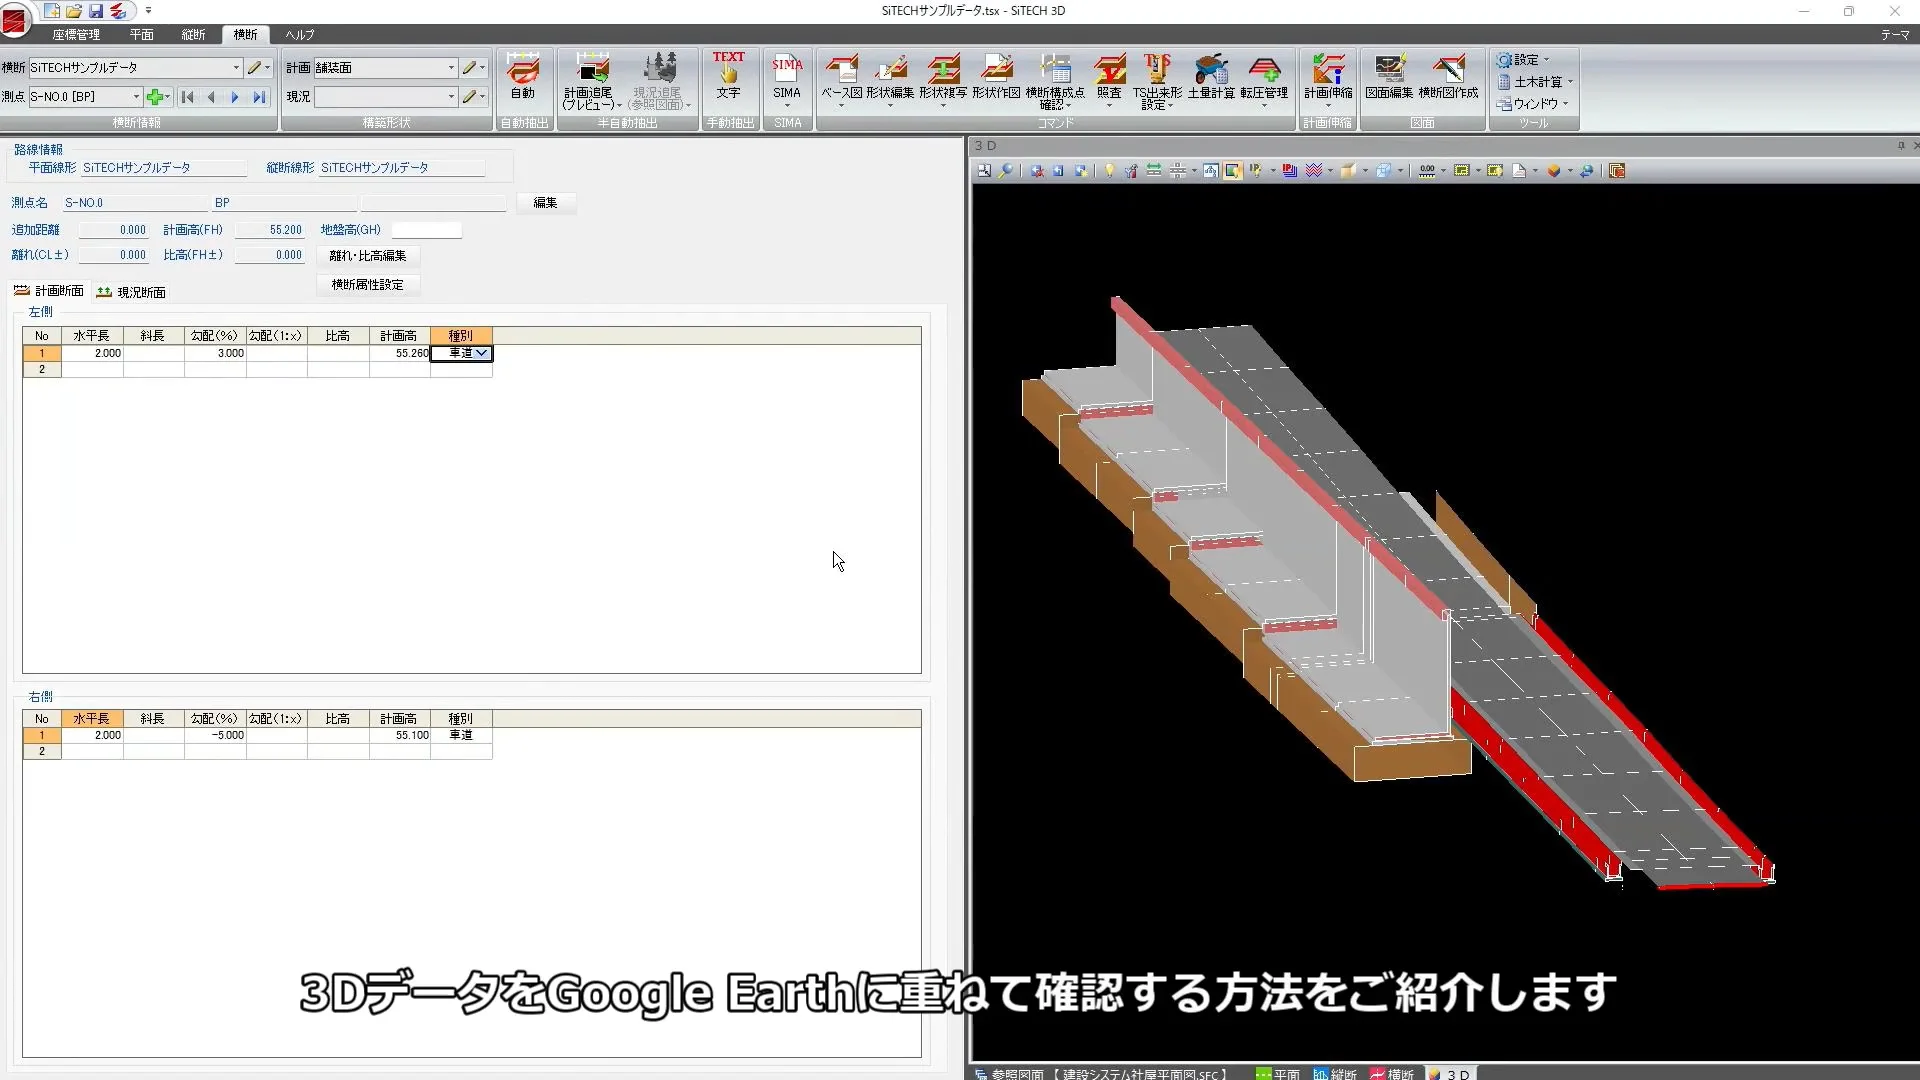Click the テーマ theme button
This screenshot has height=1080, width=1920.
click(x=1894, y=35)
